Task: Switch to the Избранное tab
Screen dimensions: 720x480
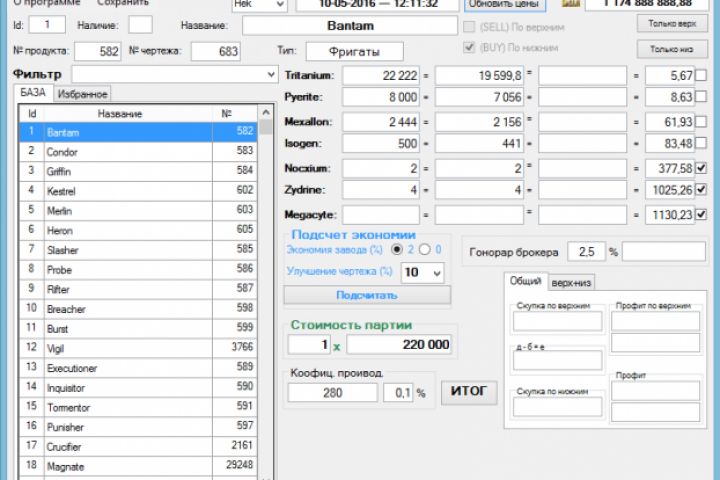Action: click(83, 94)
